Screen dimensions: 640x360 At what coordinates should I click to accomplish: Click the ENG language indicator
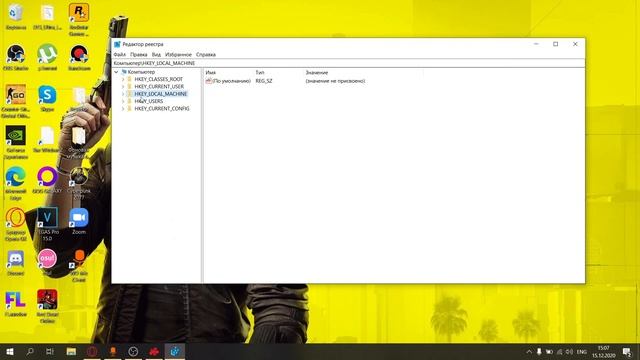pyautogui.click(x=582, y=351)
